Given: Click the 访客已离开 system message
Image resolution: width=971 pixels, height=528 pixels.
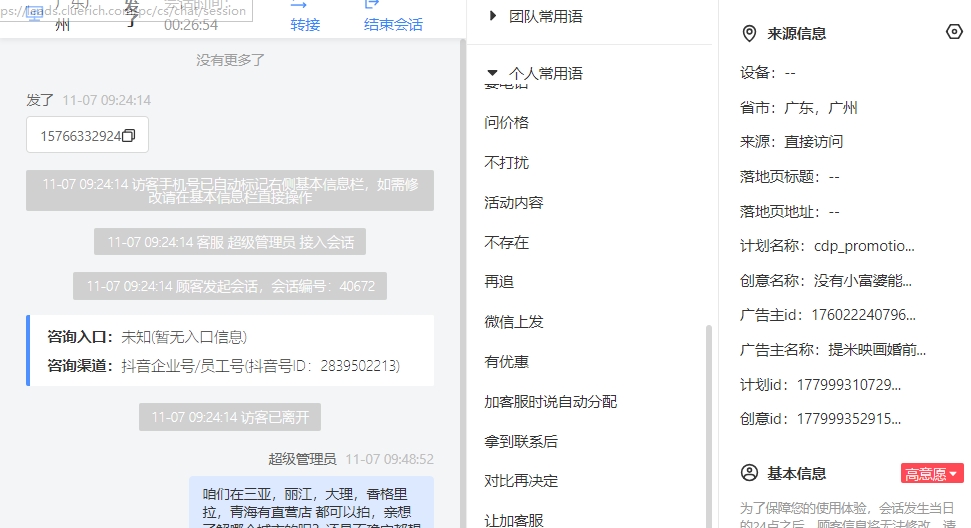Looking at the screenshot, I should point(230,417).
